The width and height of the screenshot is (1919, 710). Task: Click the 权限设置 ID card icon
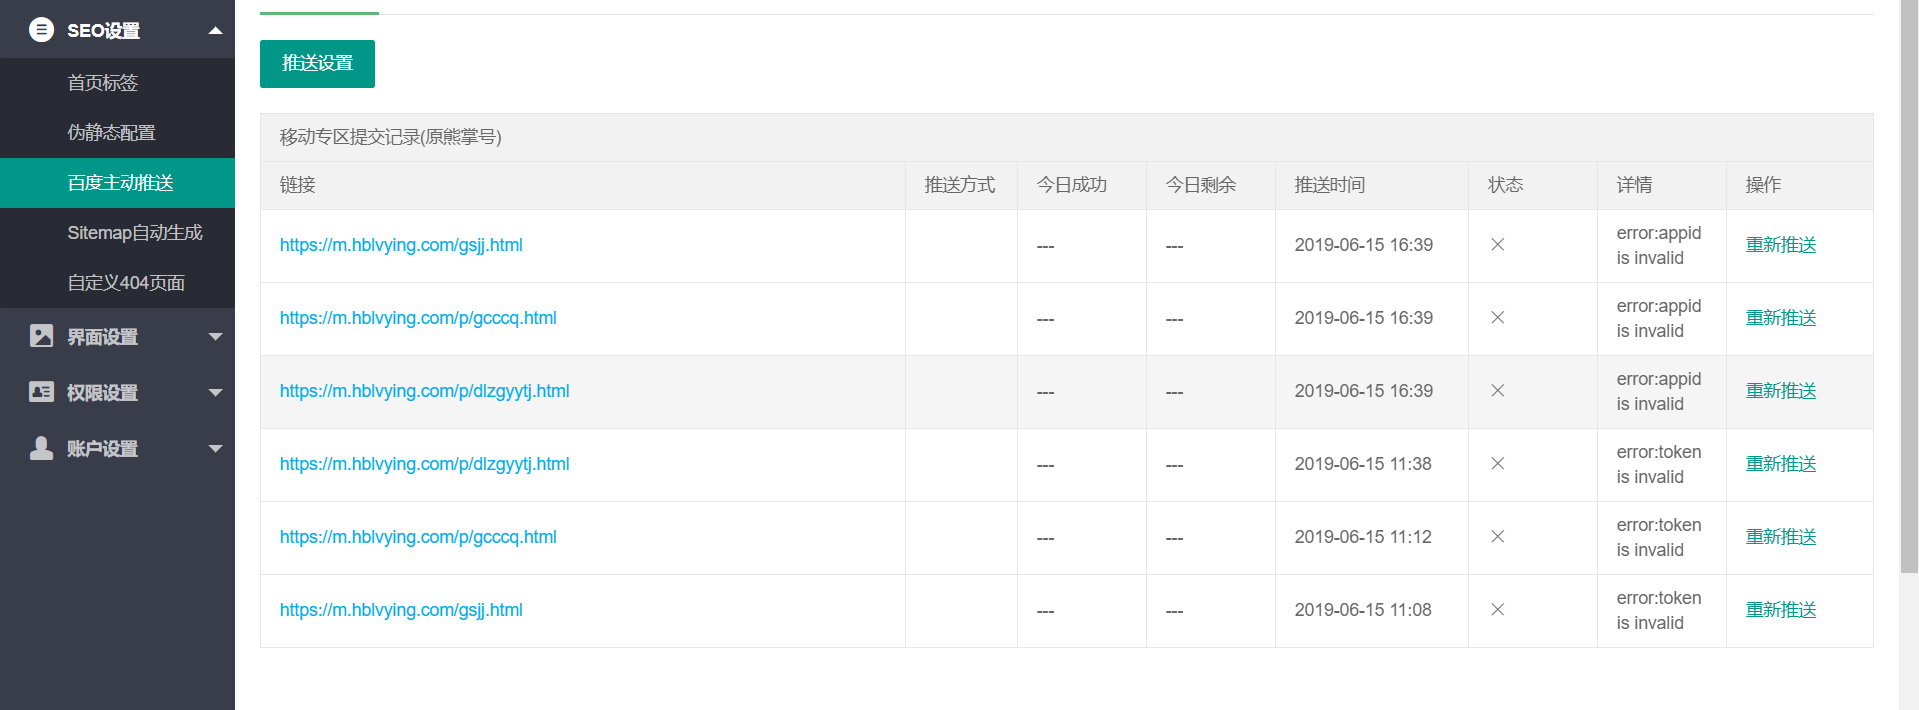(x=41, y=392)
